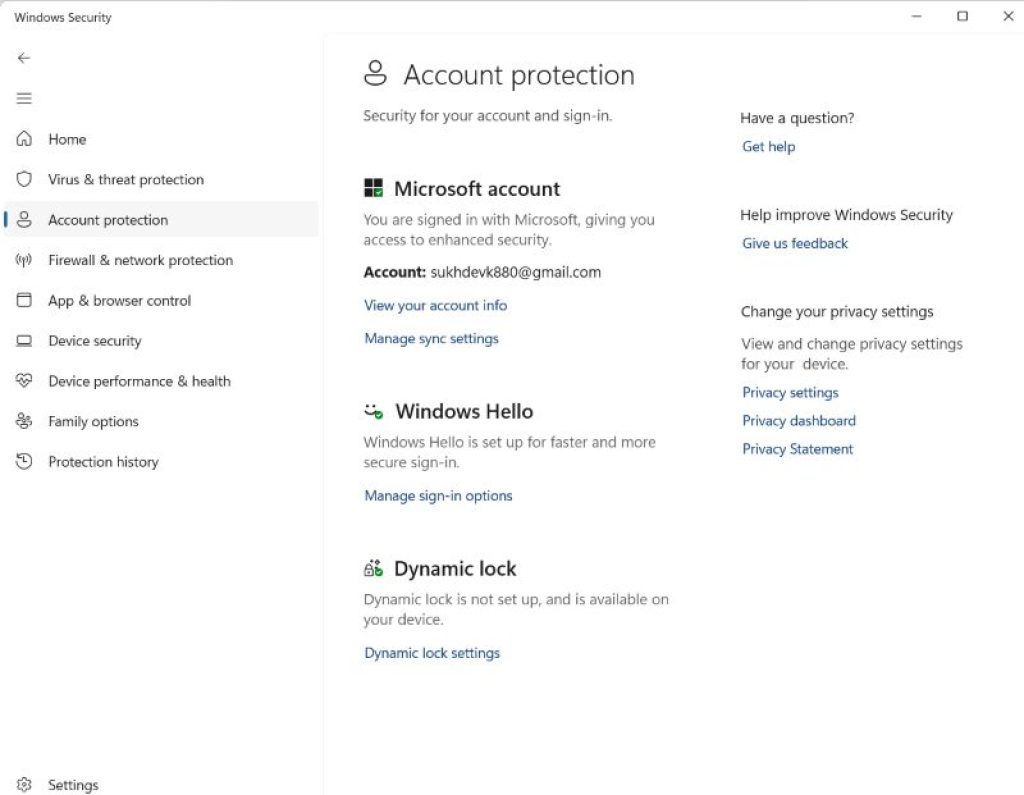Open Privacy dashboard link
The height and width of the screenshot is (795, 1024).
click(799, 421)
